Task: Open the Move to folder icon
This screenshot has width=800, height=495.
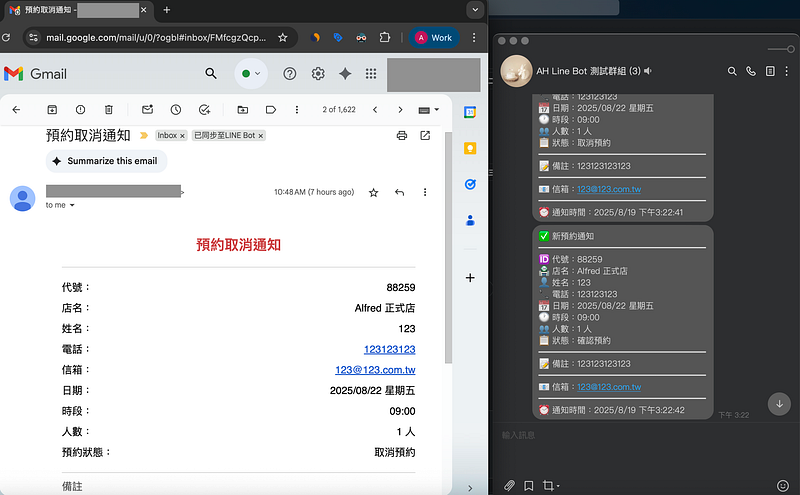Action: [243, 110]
